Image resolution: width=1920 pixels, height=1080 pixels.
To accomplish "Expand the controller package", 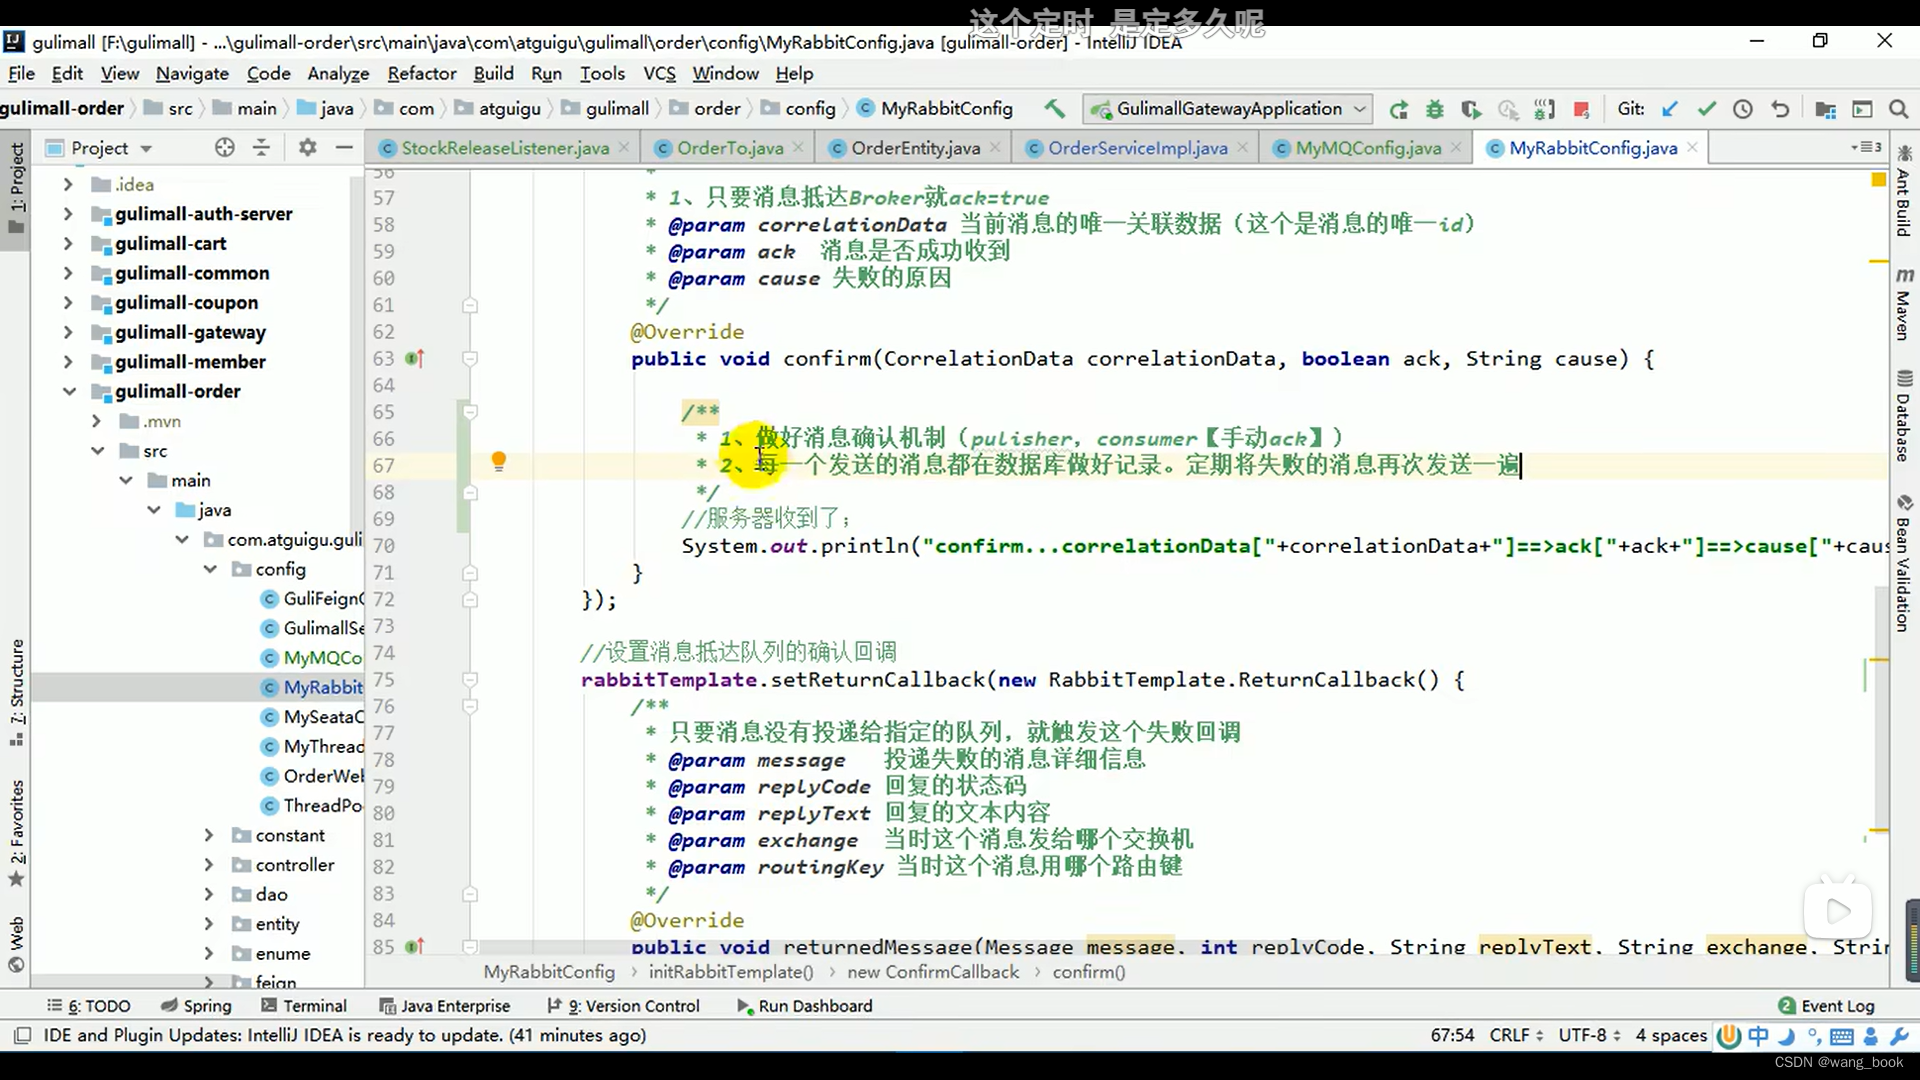I will click(208, 865).
